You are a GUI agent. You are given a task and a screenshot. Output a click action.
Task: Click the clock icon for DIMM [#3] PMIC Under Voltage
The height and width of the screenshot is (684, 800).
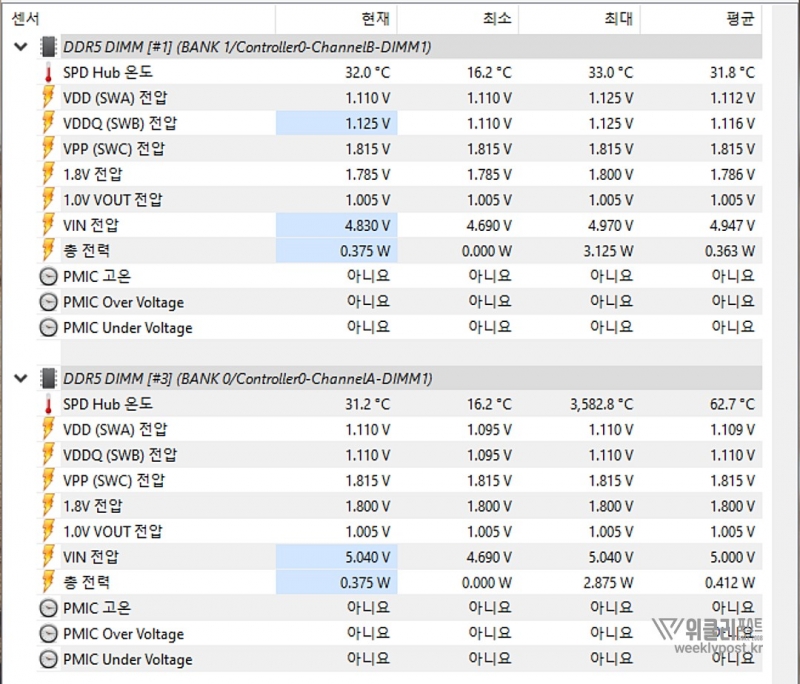coord(48,660)
